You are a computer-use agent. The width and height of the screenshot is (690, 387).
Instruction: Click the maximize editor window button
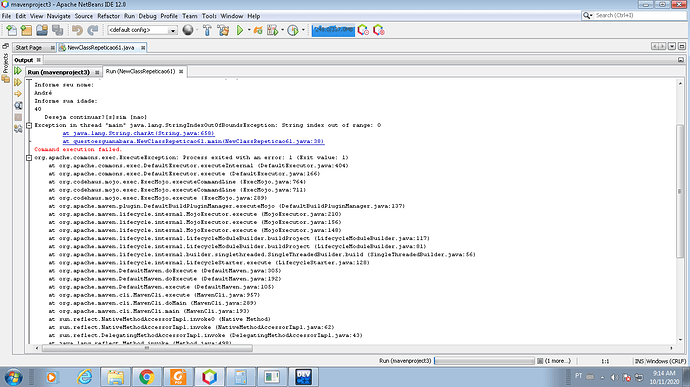tap(682, 46)
